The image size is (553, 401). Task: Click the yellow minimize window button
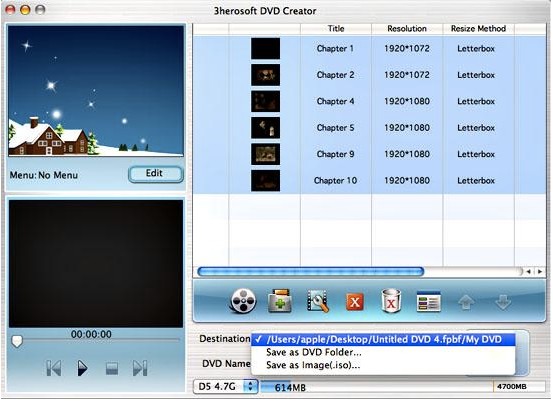25,10
